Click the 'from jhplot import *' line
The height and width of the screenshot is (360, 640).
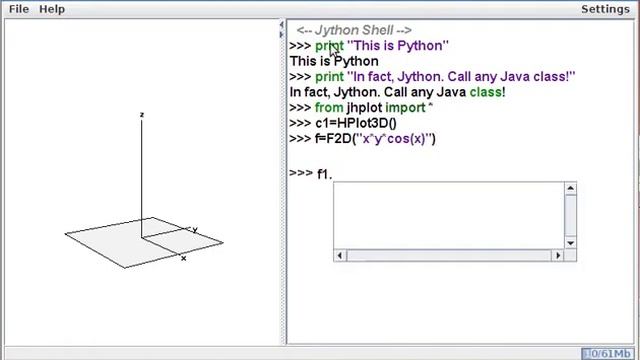tap(361, 108)
